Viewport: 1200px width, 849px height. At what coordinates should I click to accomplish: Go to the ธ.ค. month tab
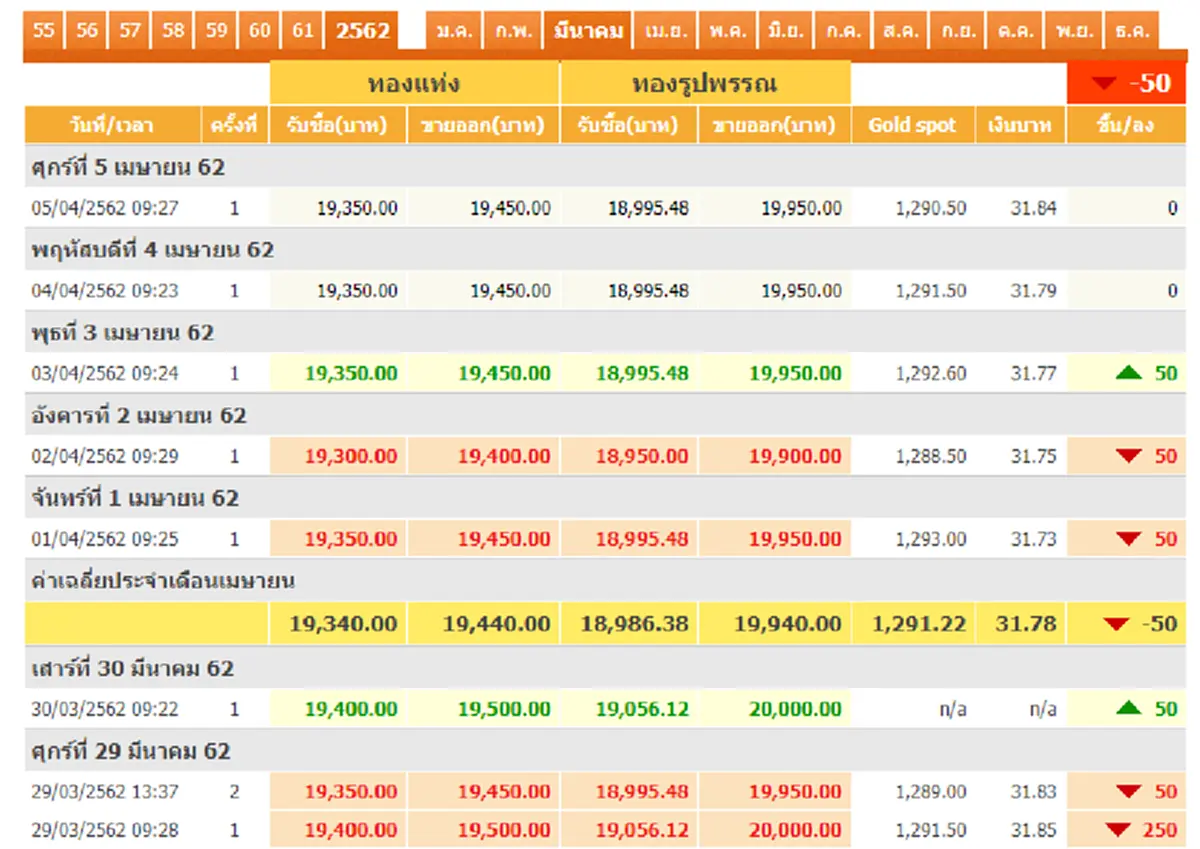click(x=1131, y=31)
